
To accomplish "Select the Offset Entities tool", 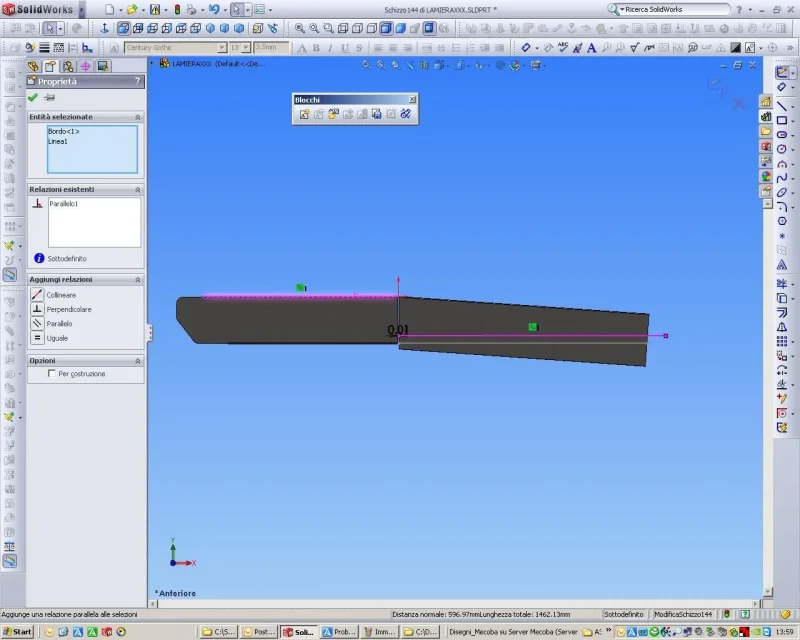I will pyautogui.click(x=782, y=312).
